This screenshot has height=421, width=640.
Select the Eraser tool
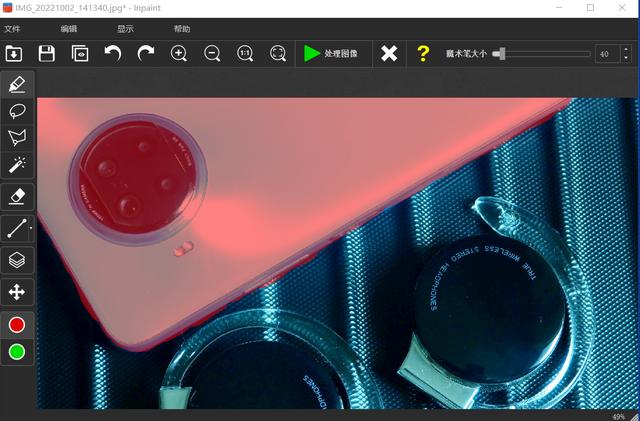(17, 197)
